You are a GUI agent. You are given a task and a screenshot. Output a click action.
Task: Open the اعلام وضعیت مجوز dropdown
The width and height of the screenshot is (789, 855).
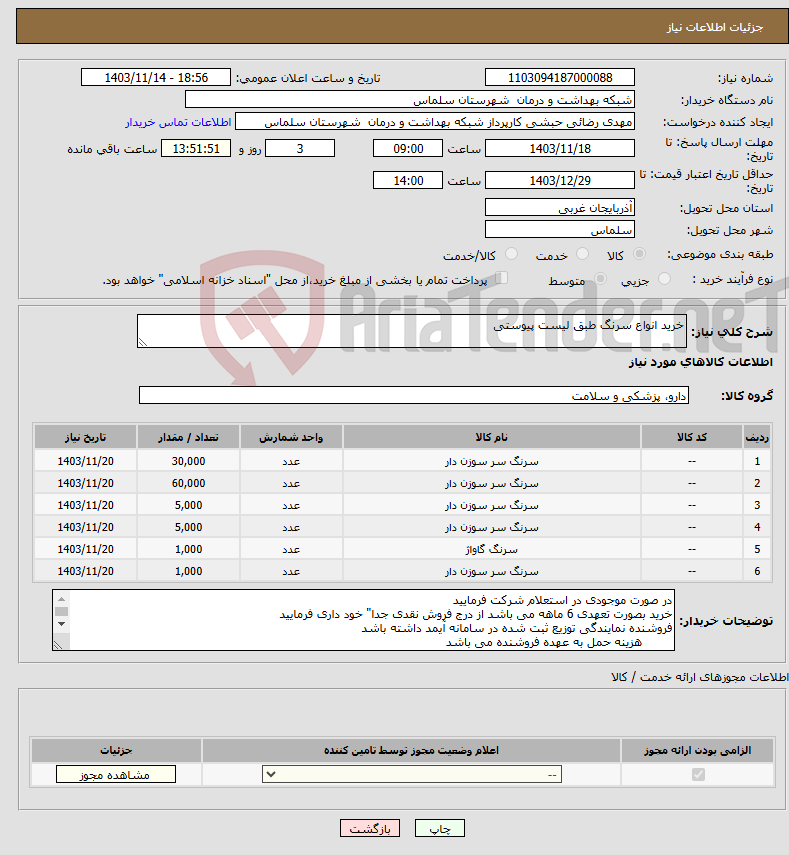(412, 774)
